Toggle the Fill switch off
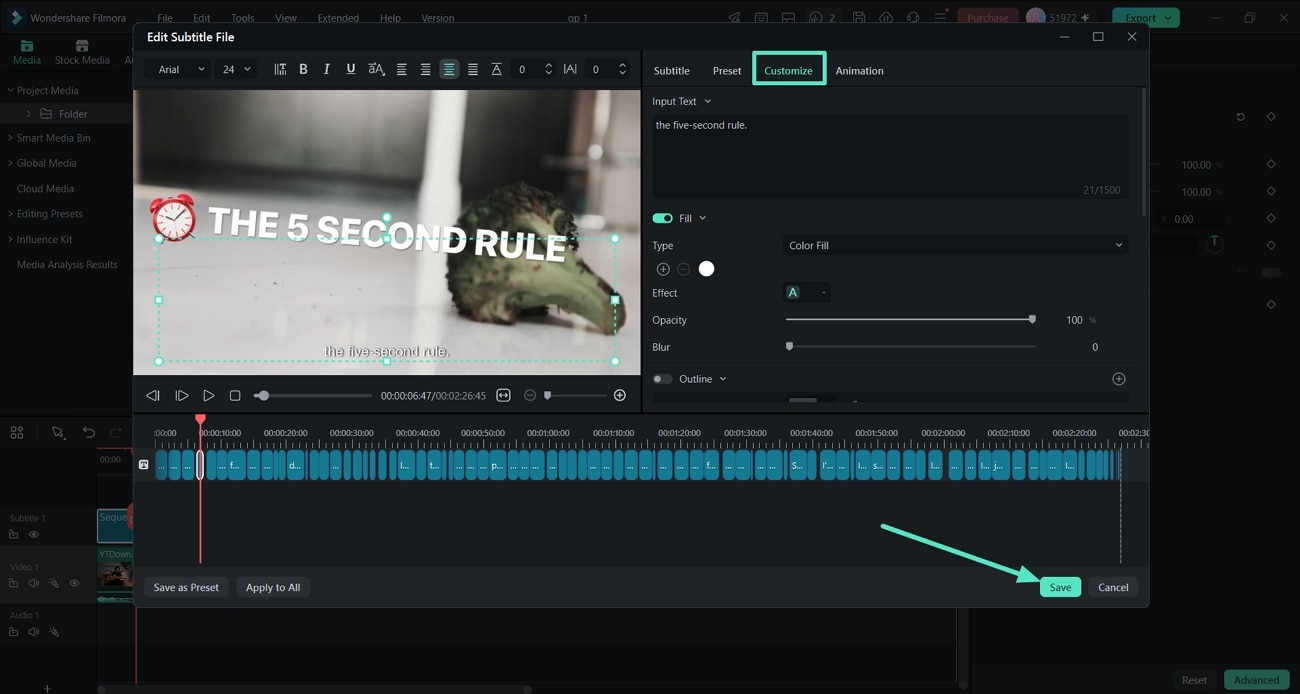 coord(662,218)
